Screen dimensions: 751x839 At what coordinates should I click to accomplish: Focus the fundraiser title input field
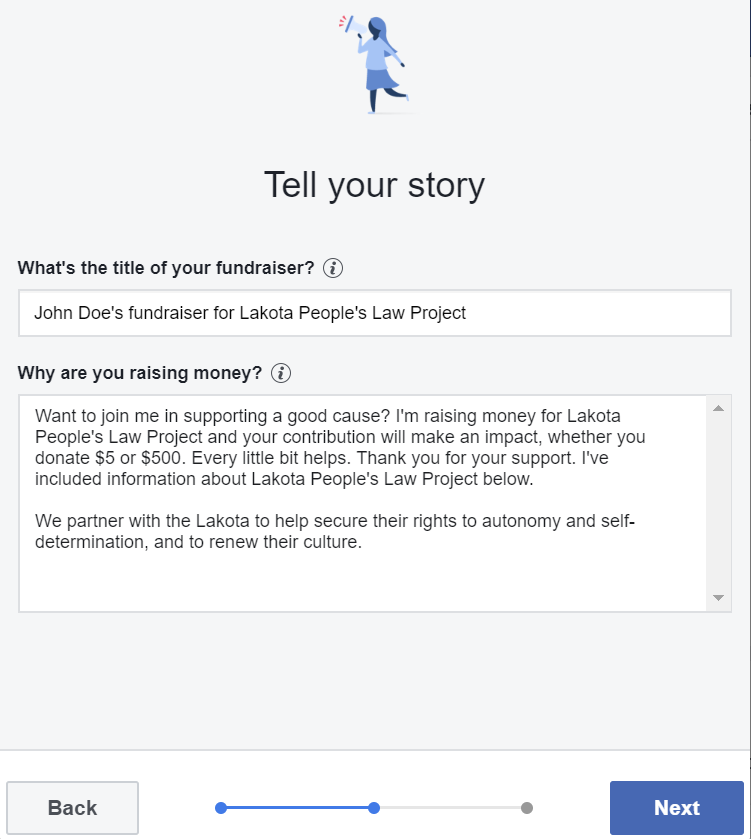(x=375, y=313)
